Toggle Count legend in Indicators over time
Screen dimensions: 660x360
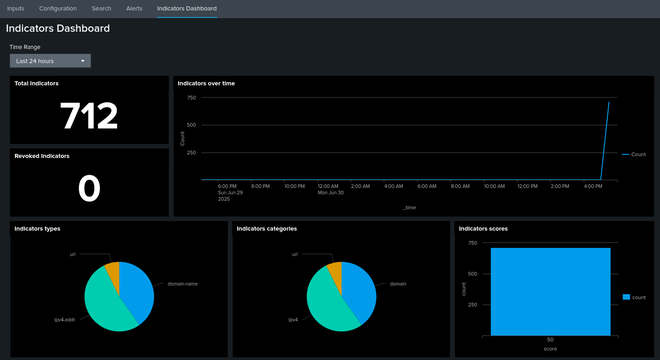(634, 155)
